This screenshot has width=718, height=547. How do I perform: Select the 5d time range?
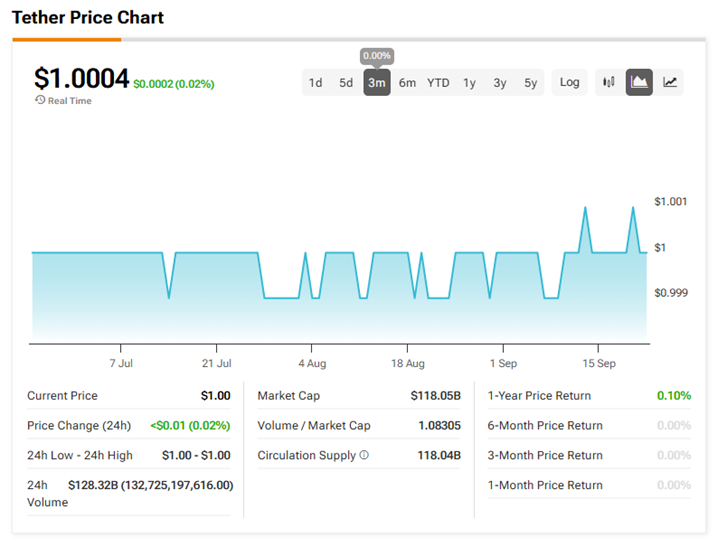click(x=346, y=83)
